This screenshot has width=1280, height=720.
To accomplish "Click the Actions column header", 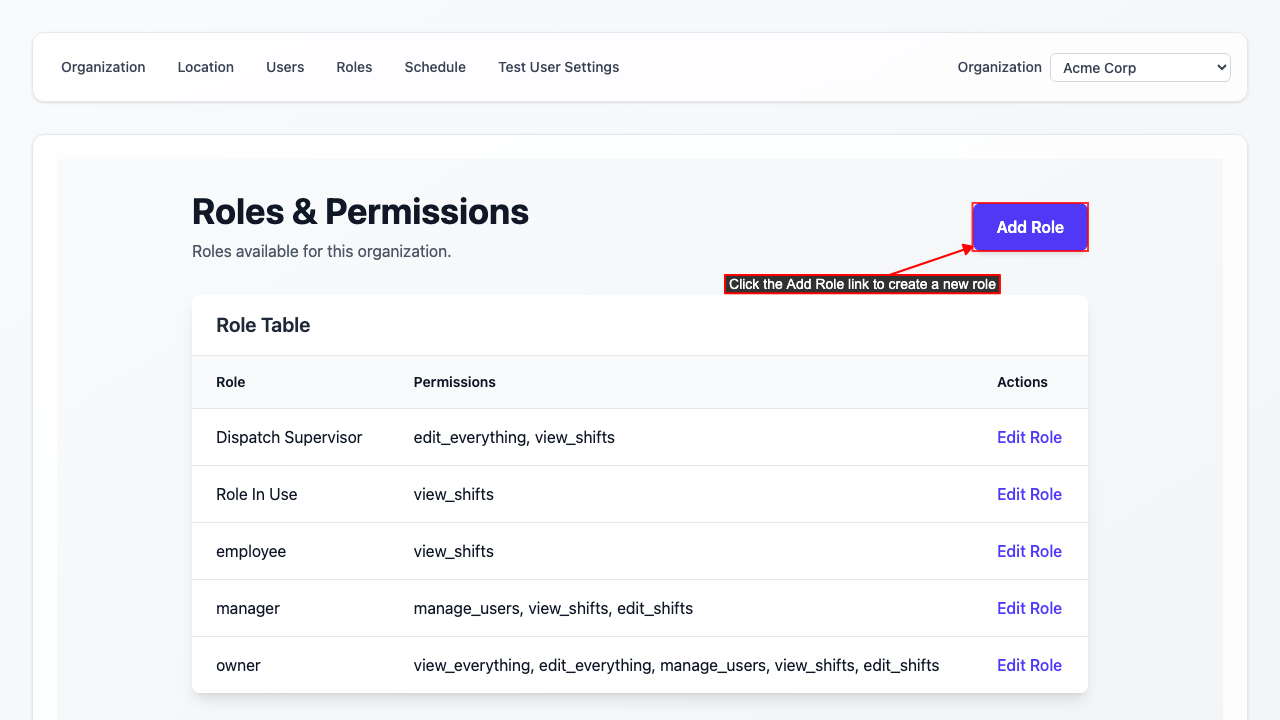I will tap(1022, 382).
